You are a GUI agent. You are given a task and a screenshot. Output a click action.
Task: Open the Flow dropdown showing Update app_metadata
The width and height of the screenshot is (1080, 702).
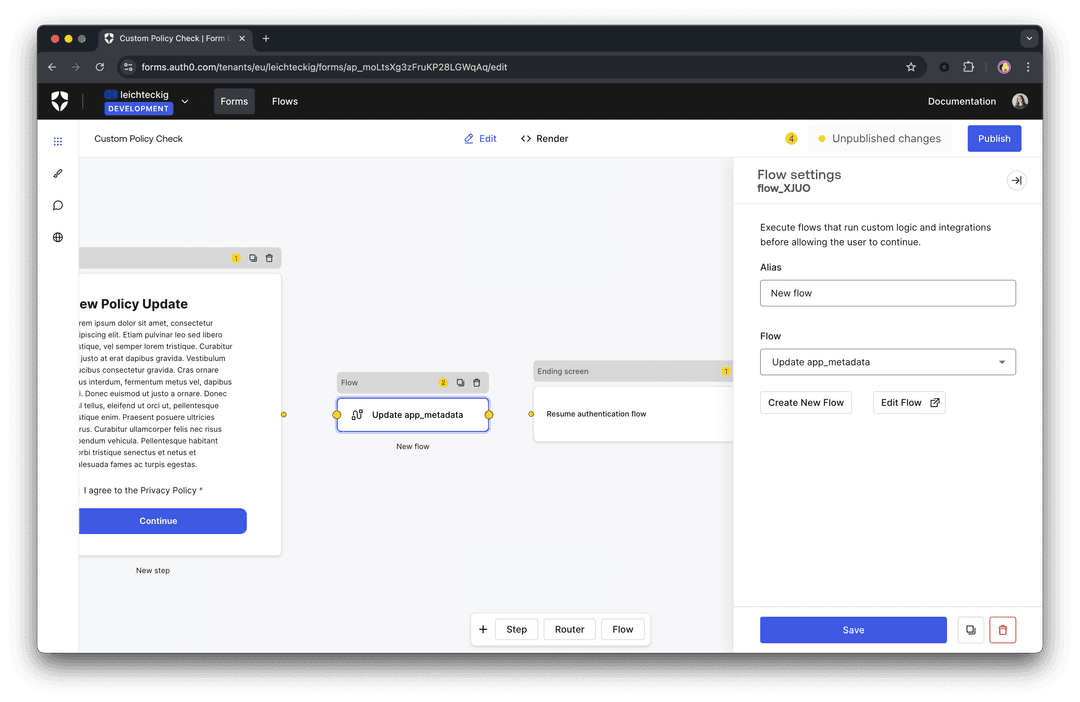887,362
